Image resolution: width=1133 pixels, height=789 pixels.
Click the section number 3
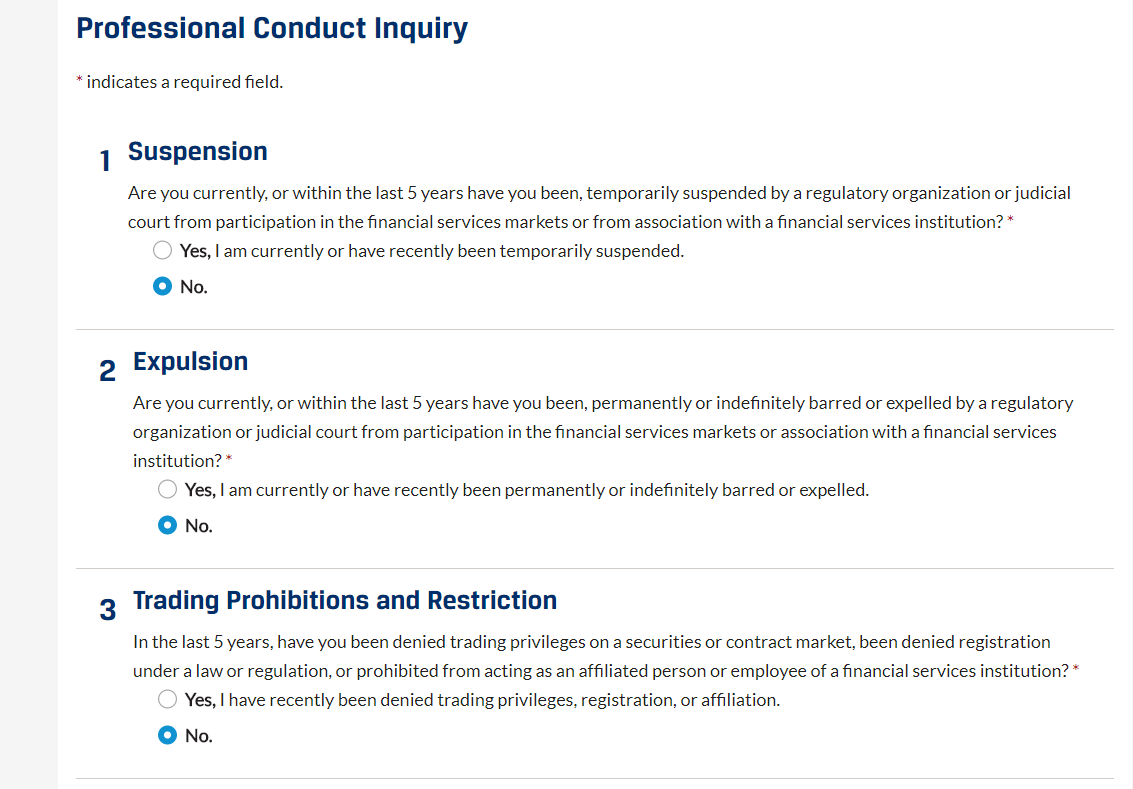[108, 610]
